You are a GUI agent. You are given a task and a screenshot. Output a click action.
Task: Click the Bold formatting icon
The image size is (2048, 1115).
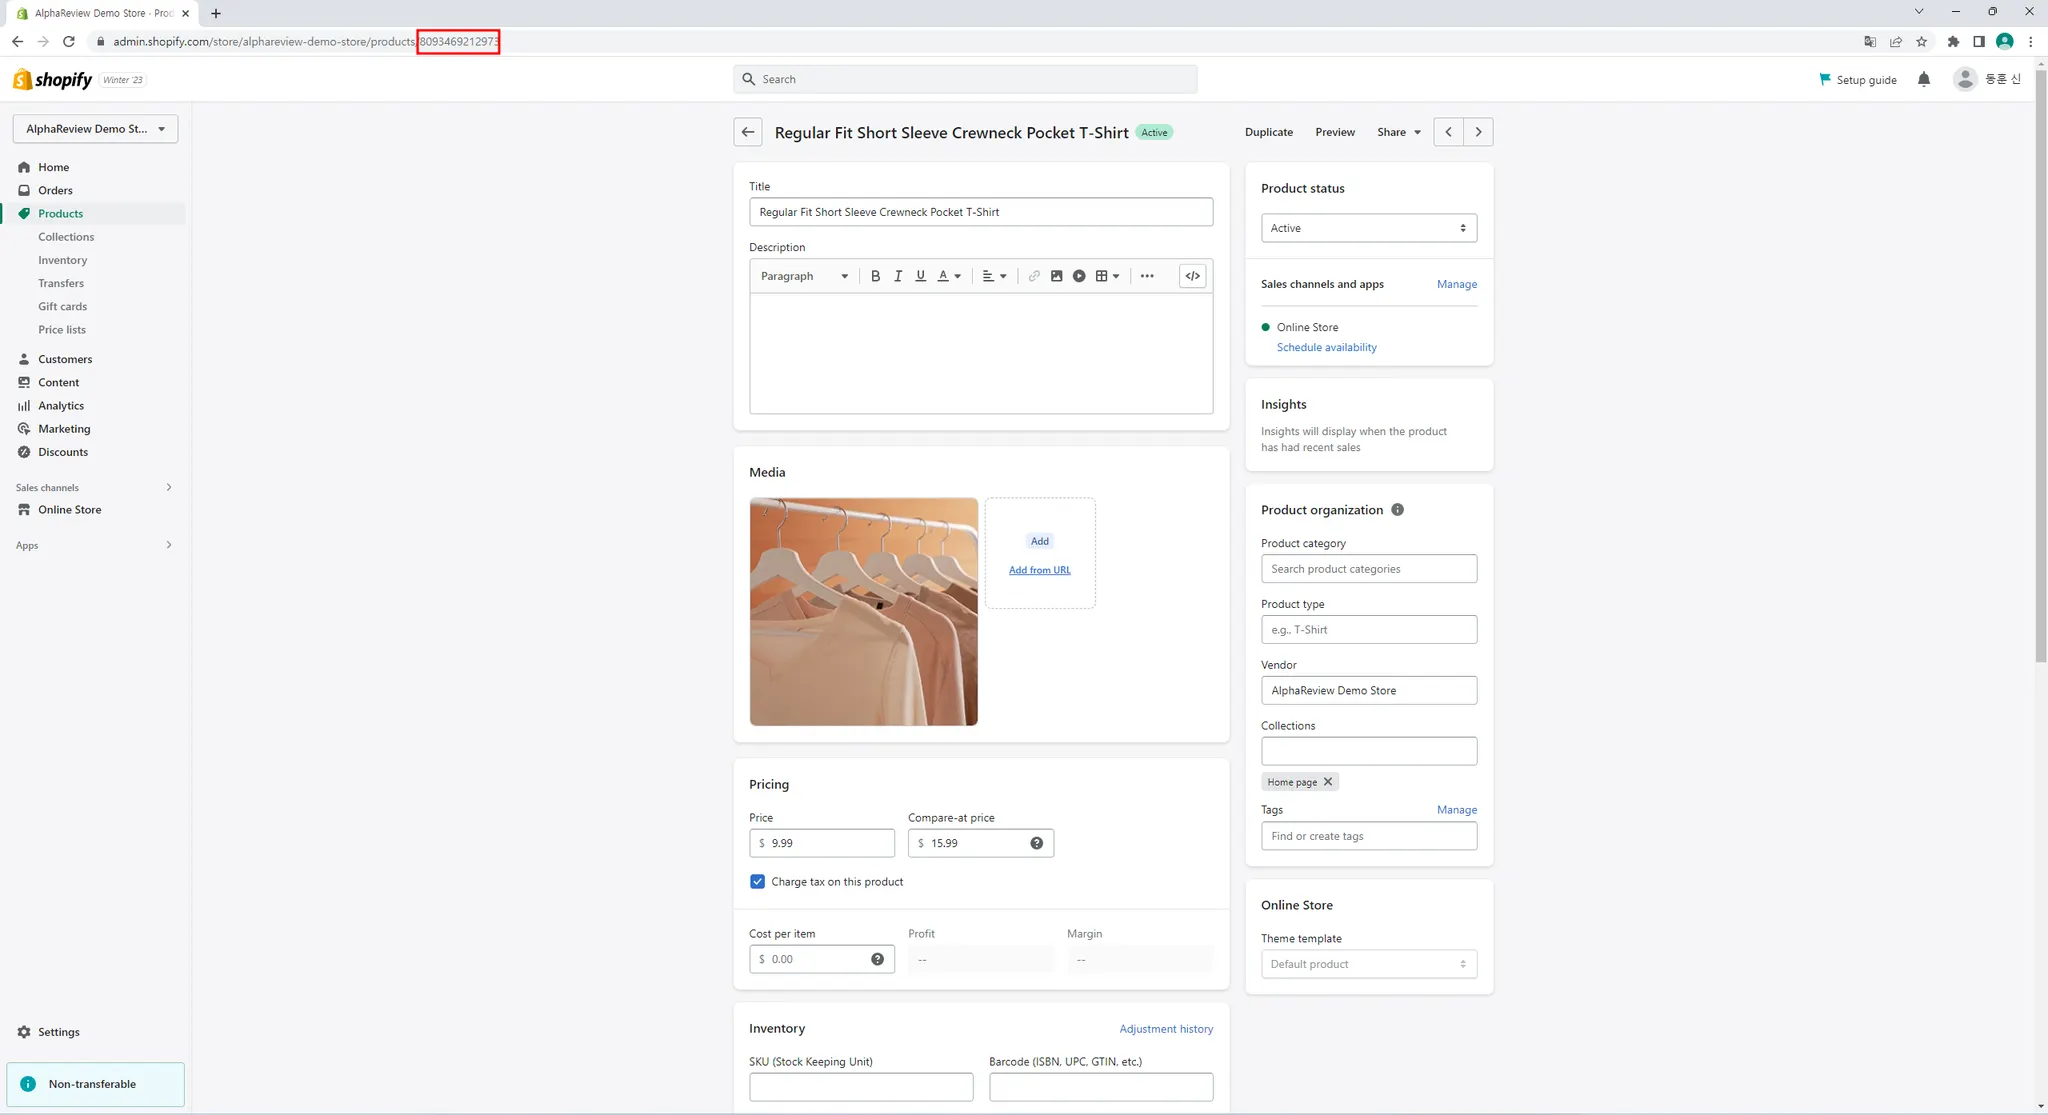(x=875, y=276)
